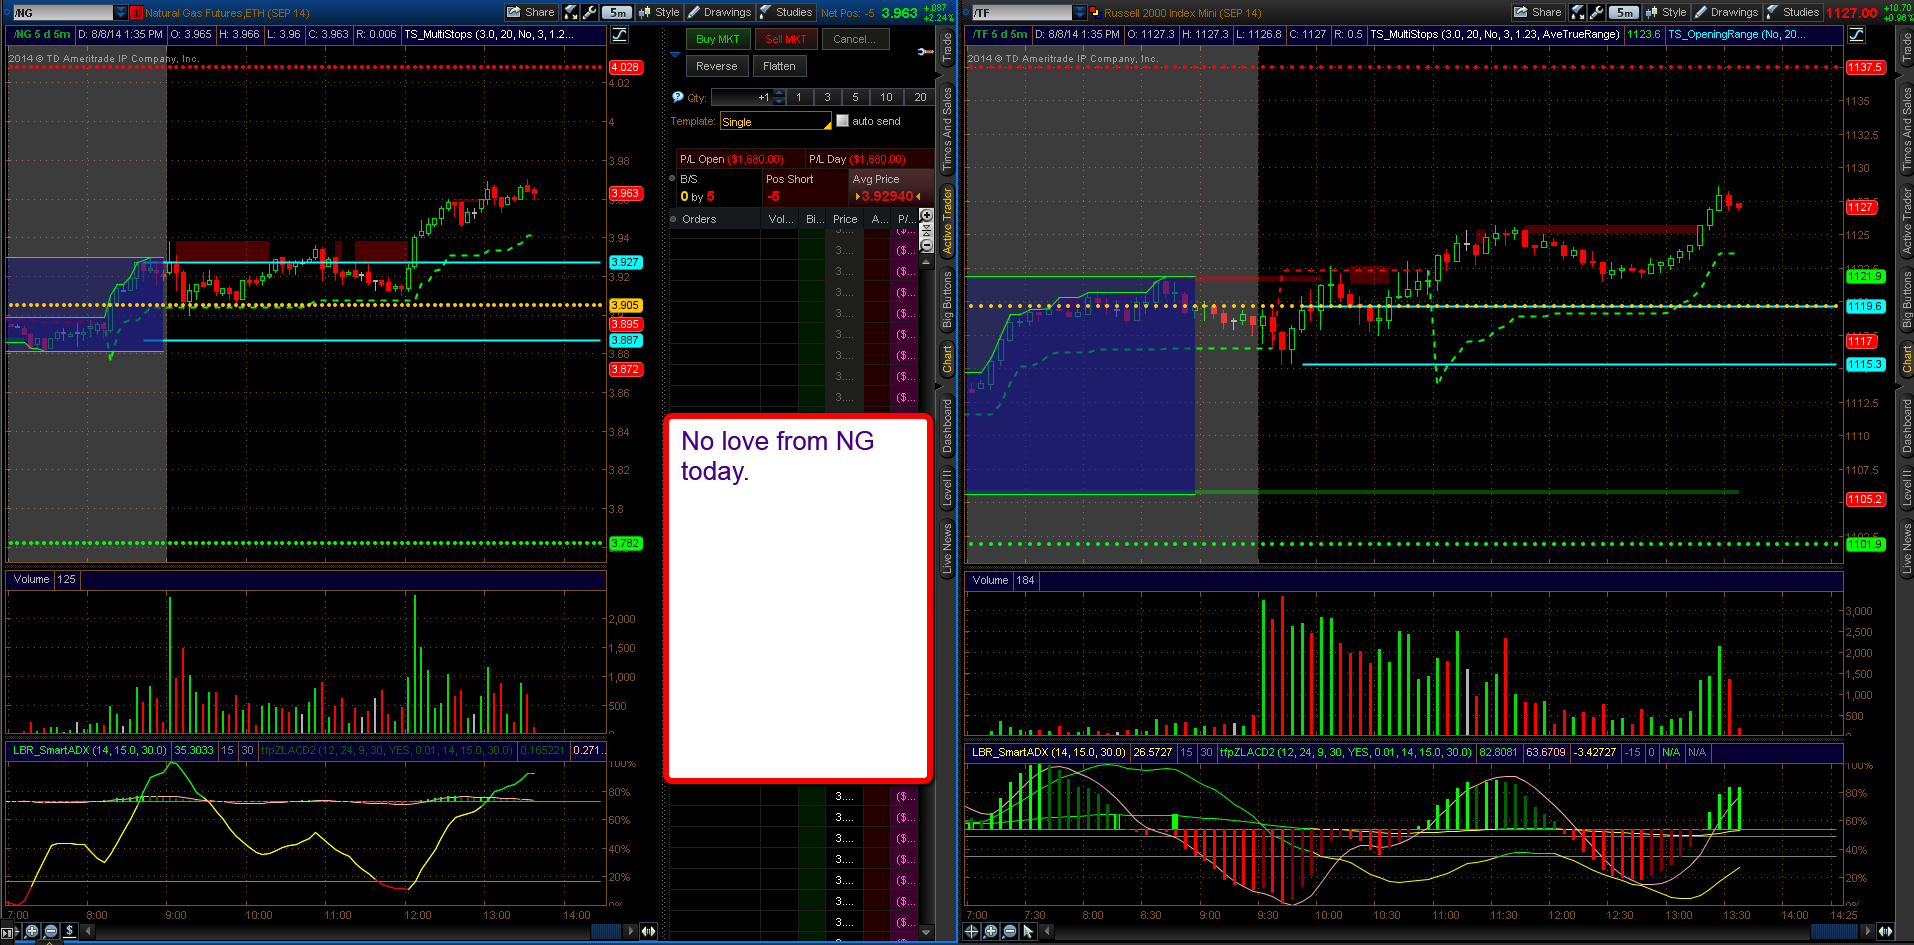This screenshot has height=945, width=1914.
Task: Click the zoom-out icon on the NG chart bottom bar
Action: pyautogui.click(x=51, y=931)
